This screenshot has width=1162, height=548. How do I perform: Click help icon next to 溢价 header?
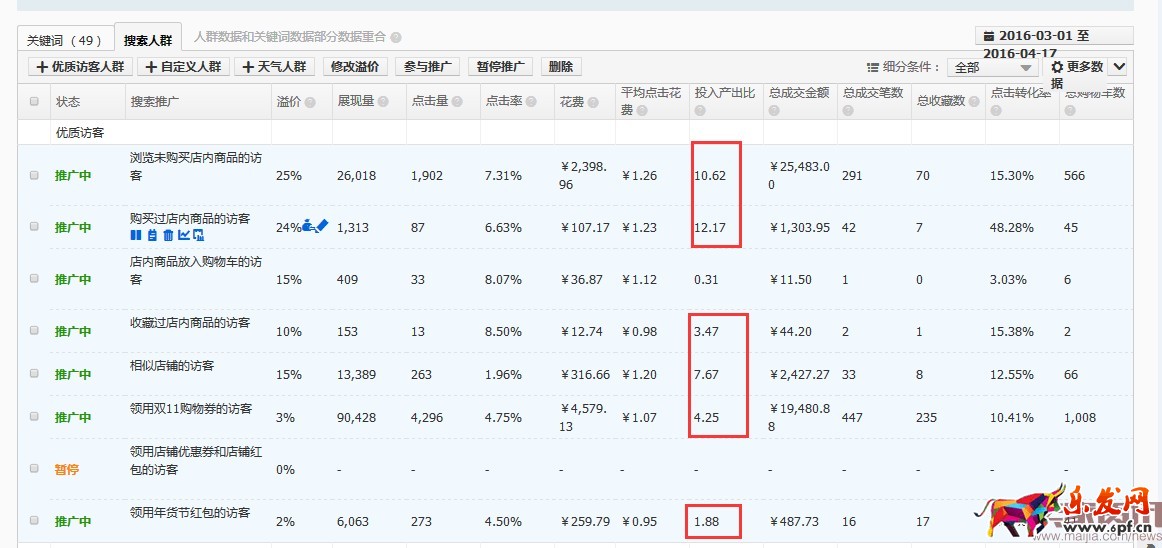click(x=310, y=102)
